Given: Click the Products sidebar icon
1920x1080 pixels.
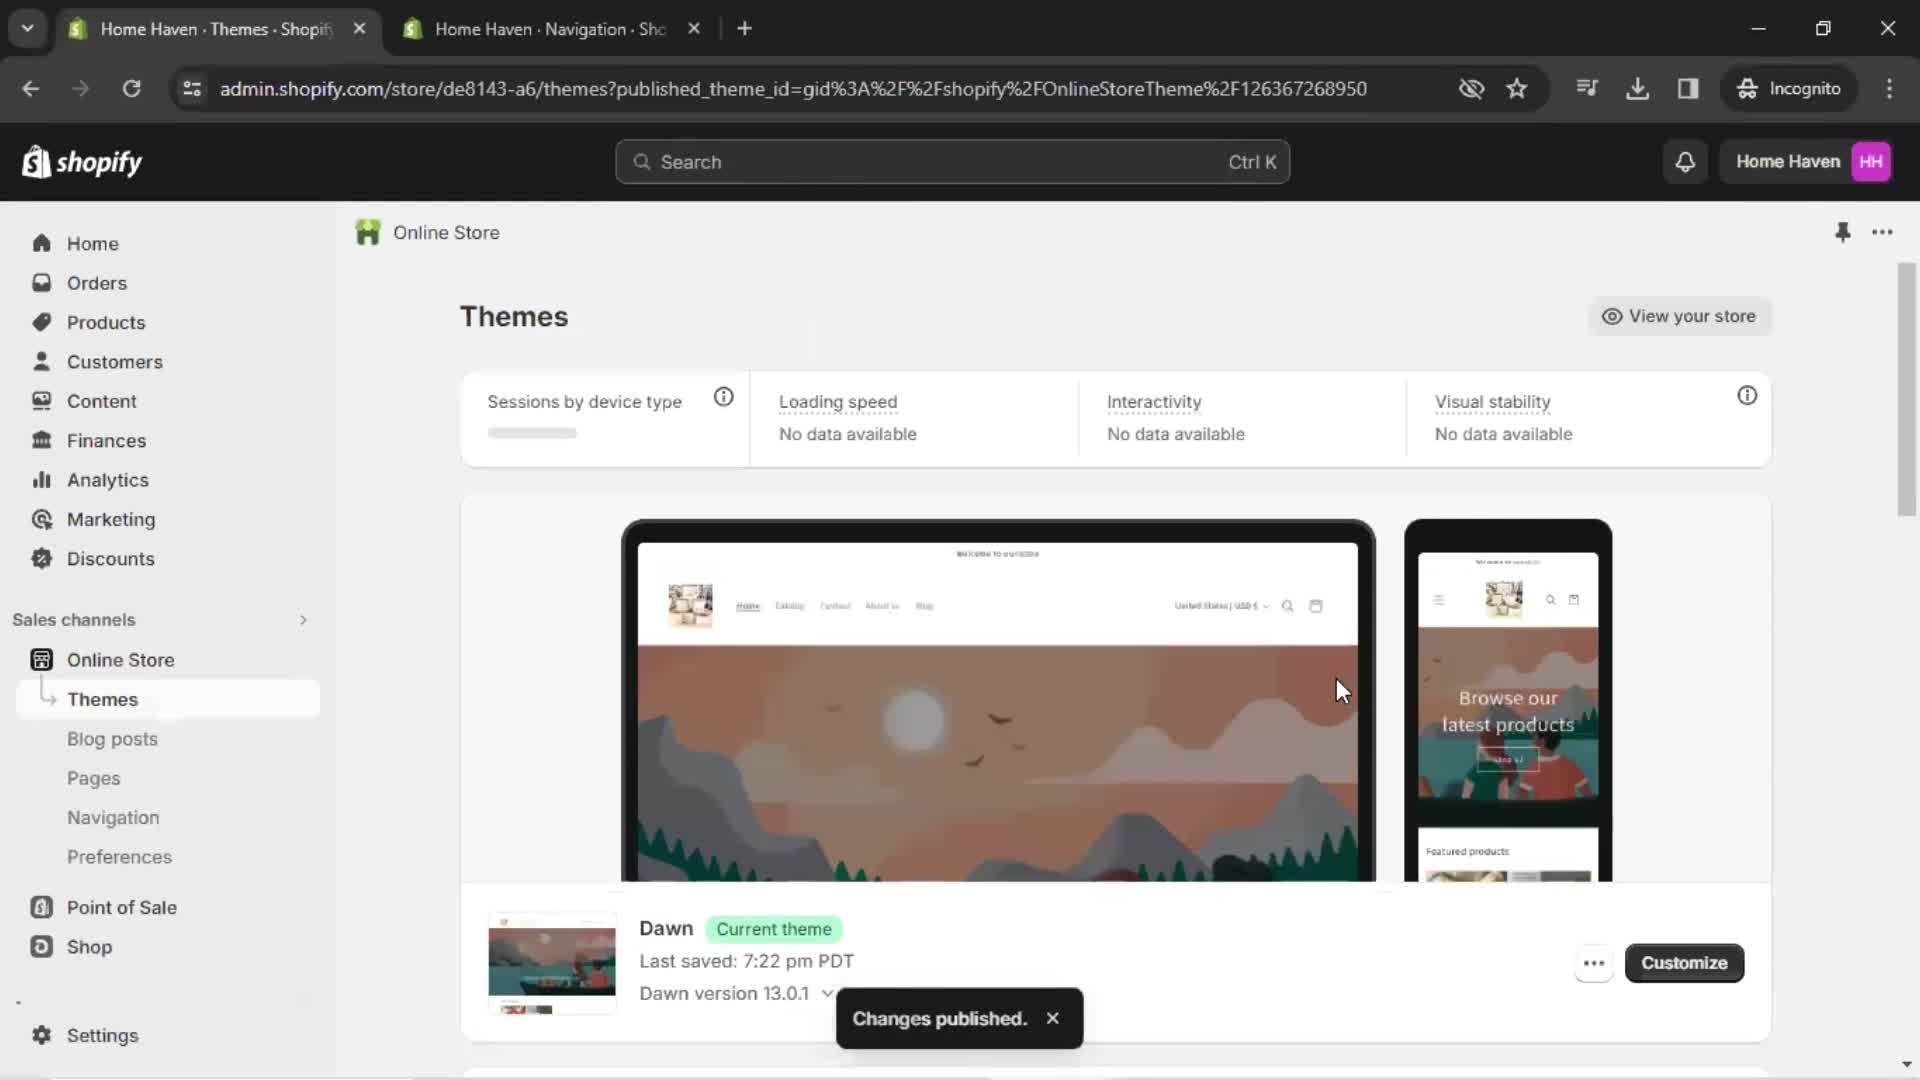Looking at the screenshot, I should point(41,322).
